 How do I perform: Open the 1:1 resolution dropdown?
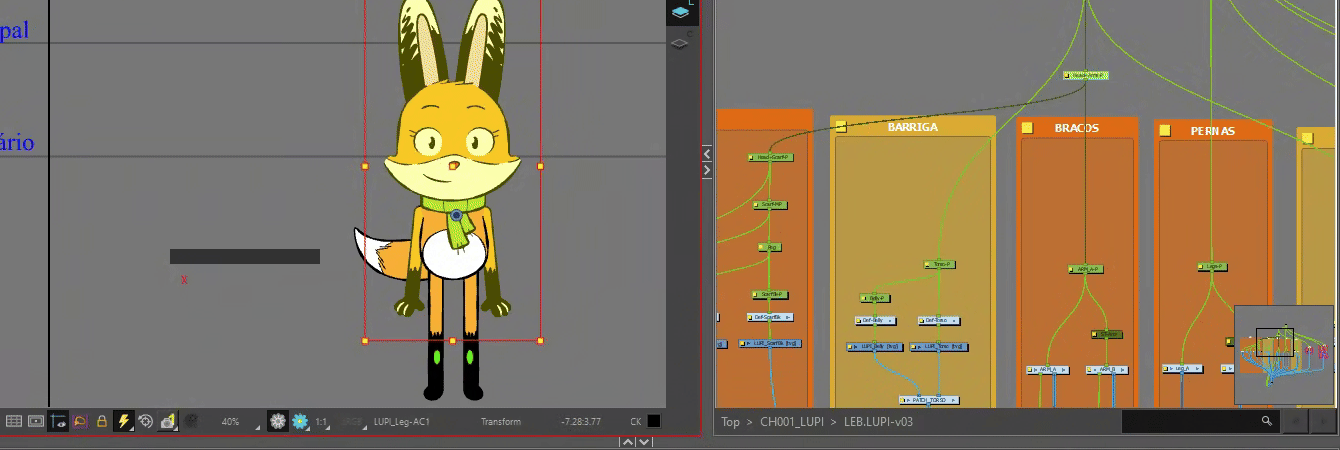(324, 422)
